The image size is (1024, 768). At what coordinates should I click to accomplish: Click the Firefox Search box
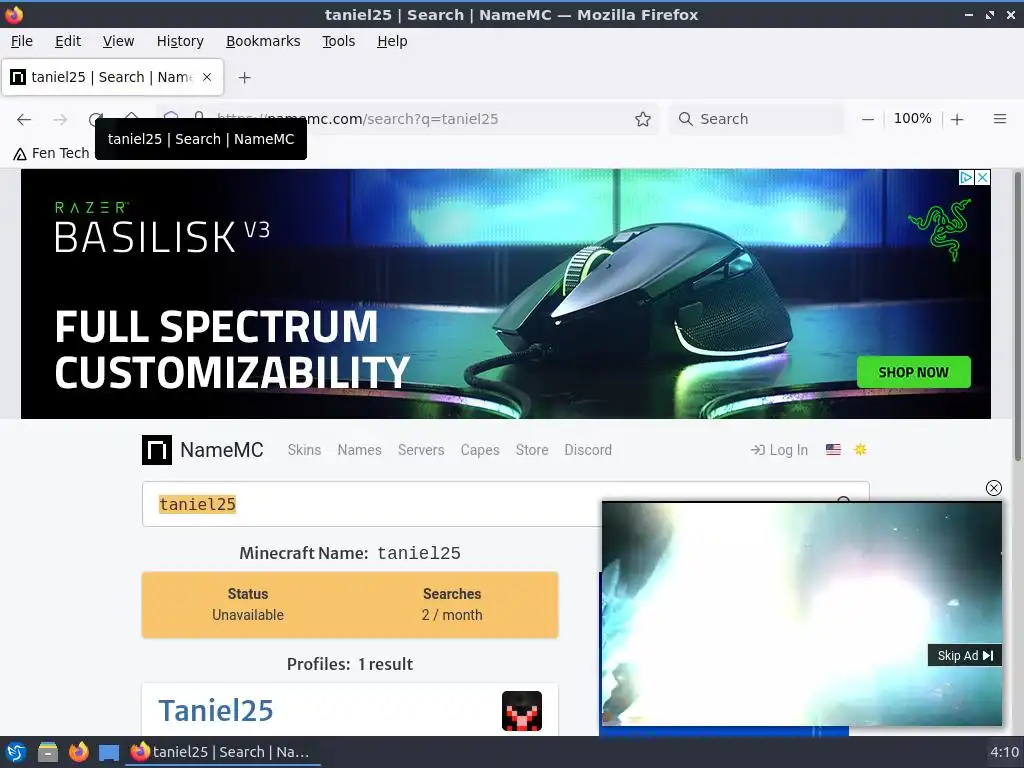coord(756,119)
